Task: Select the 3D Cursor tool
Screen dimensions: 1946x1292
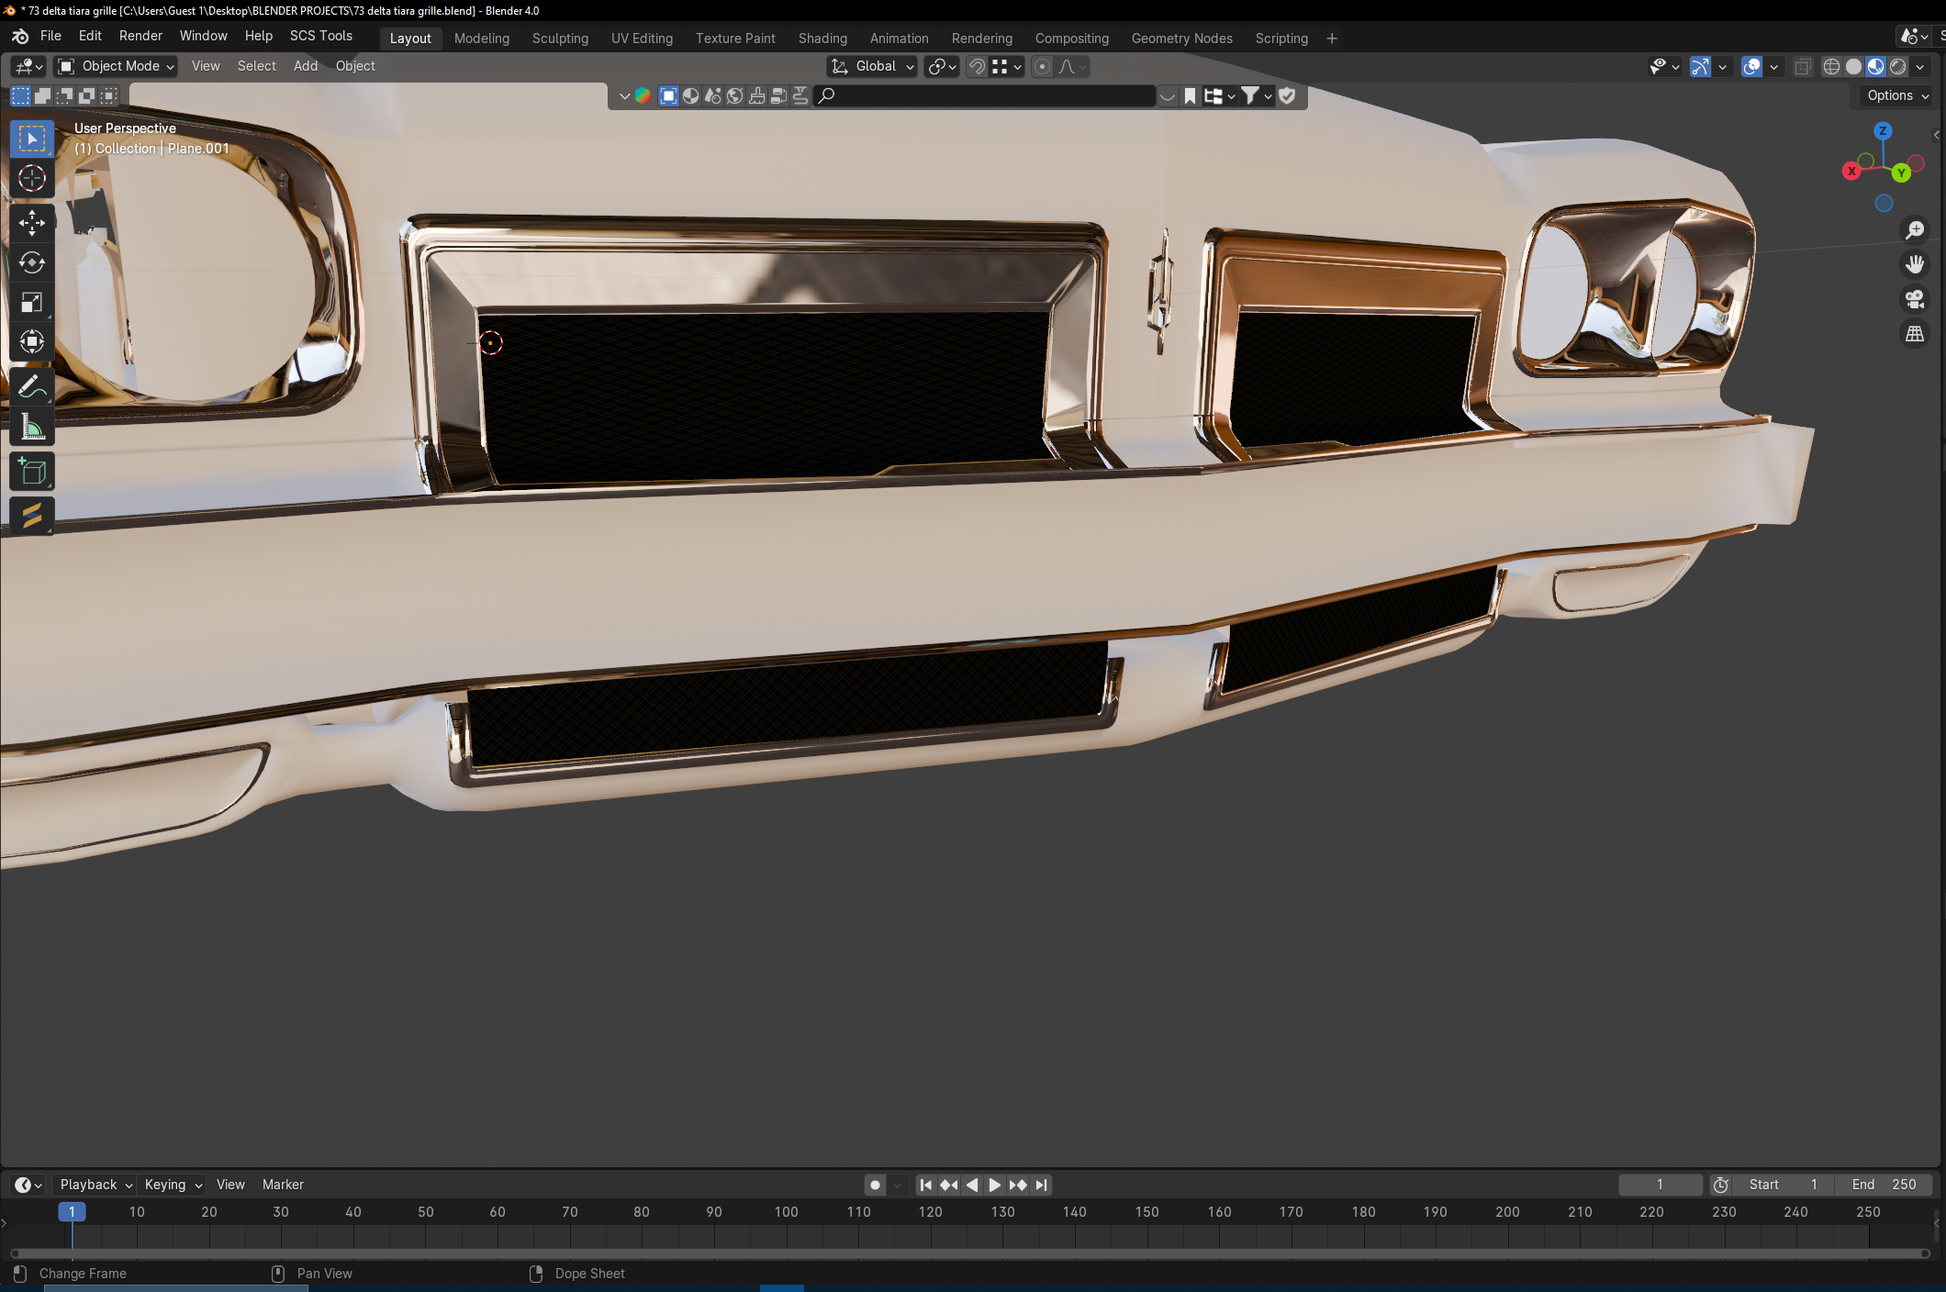Action: pos(32,179)
